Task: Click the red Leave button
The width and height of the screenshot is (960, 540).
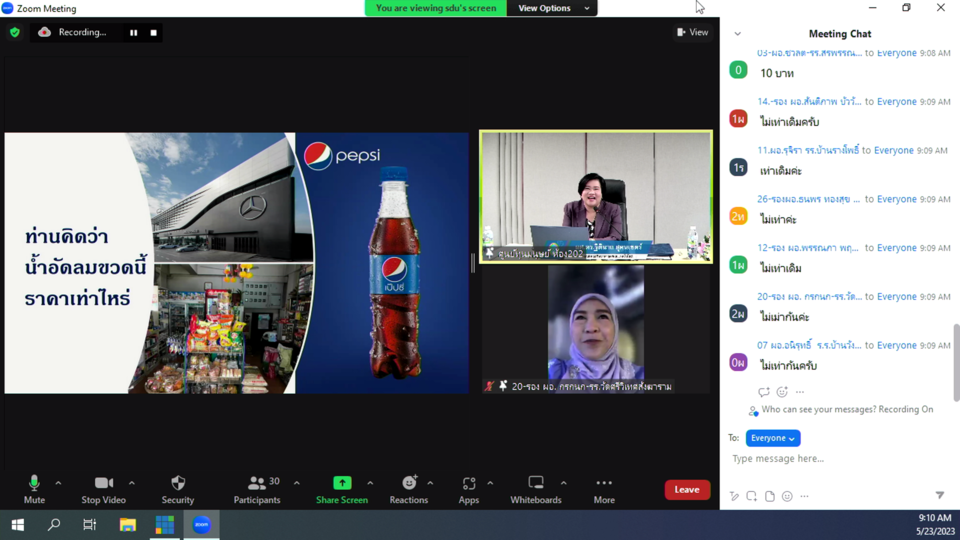Action: pyautogui.click(x=687, y=489)
